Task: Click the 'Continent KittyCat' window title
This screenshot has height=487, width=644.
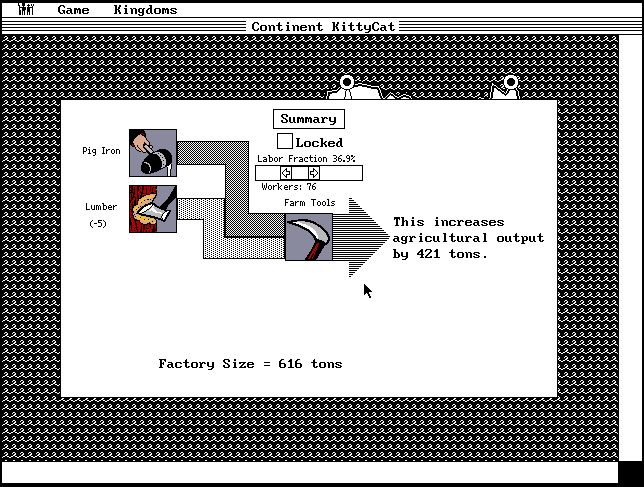Action: tap(323, 27)
